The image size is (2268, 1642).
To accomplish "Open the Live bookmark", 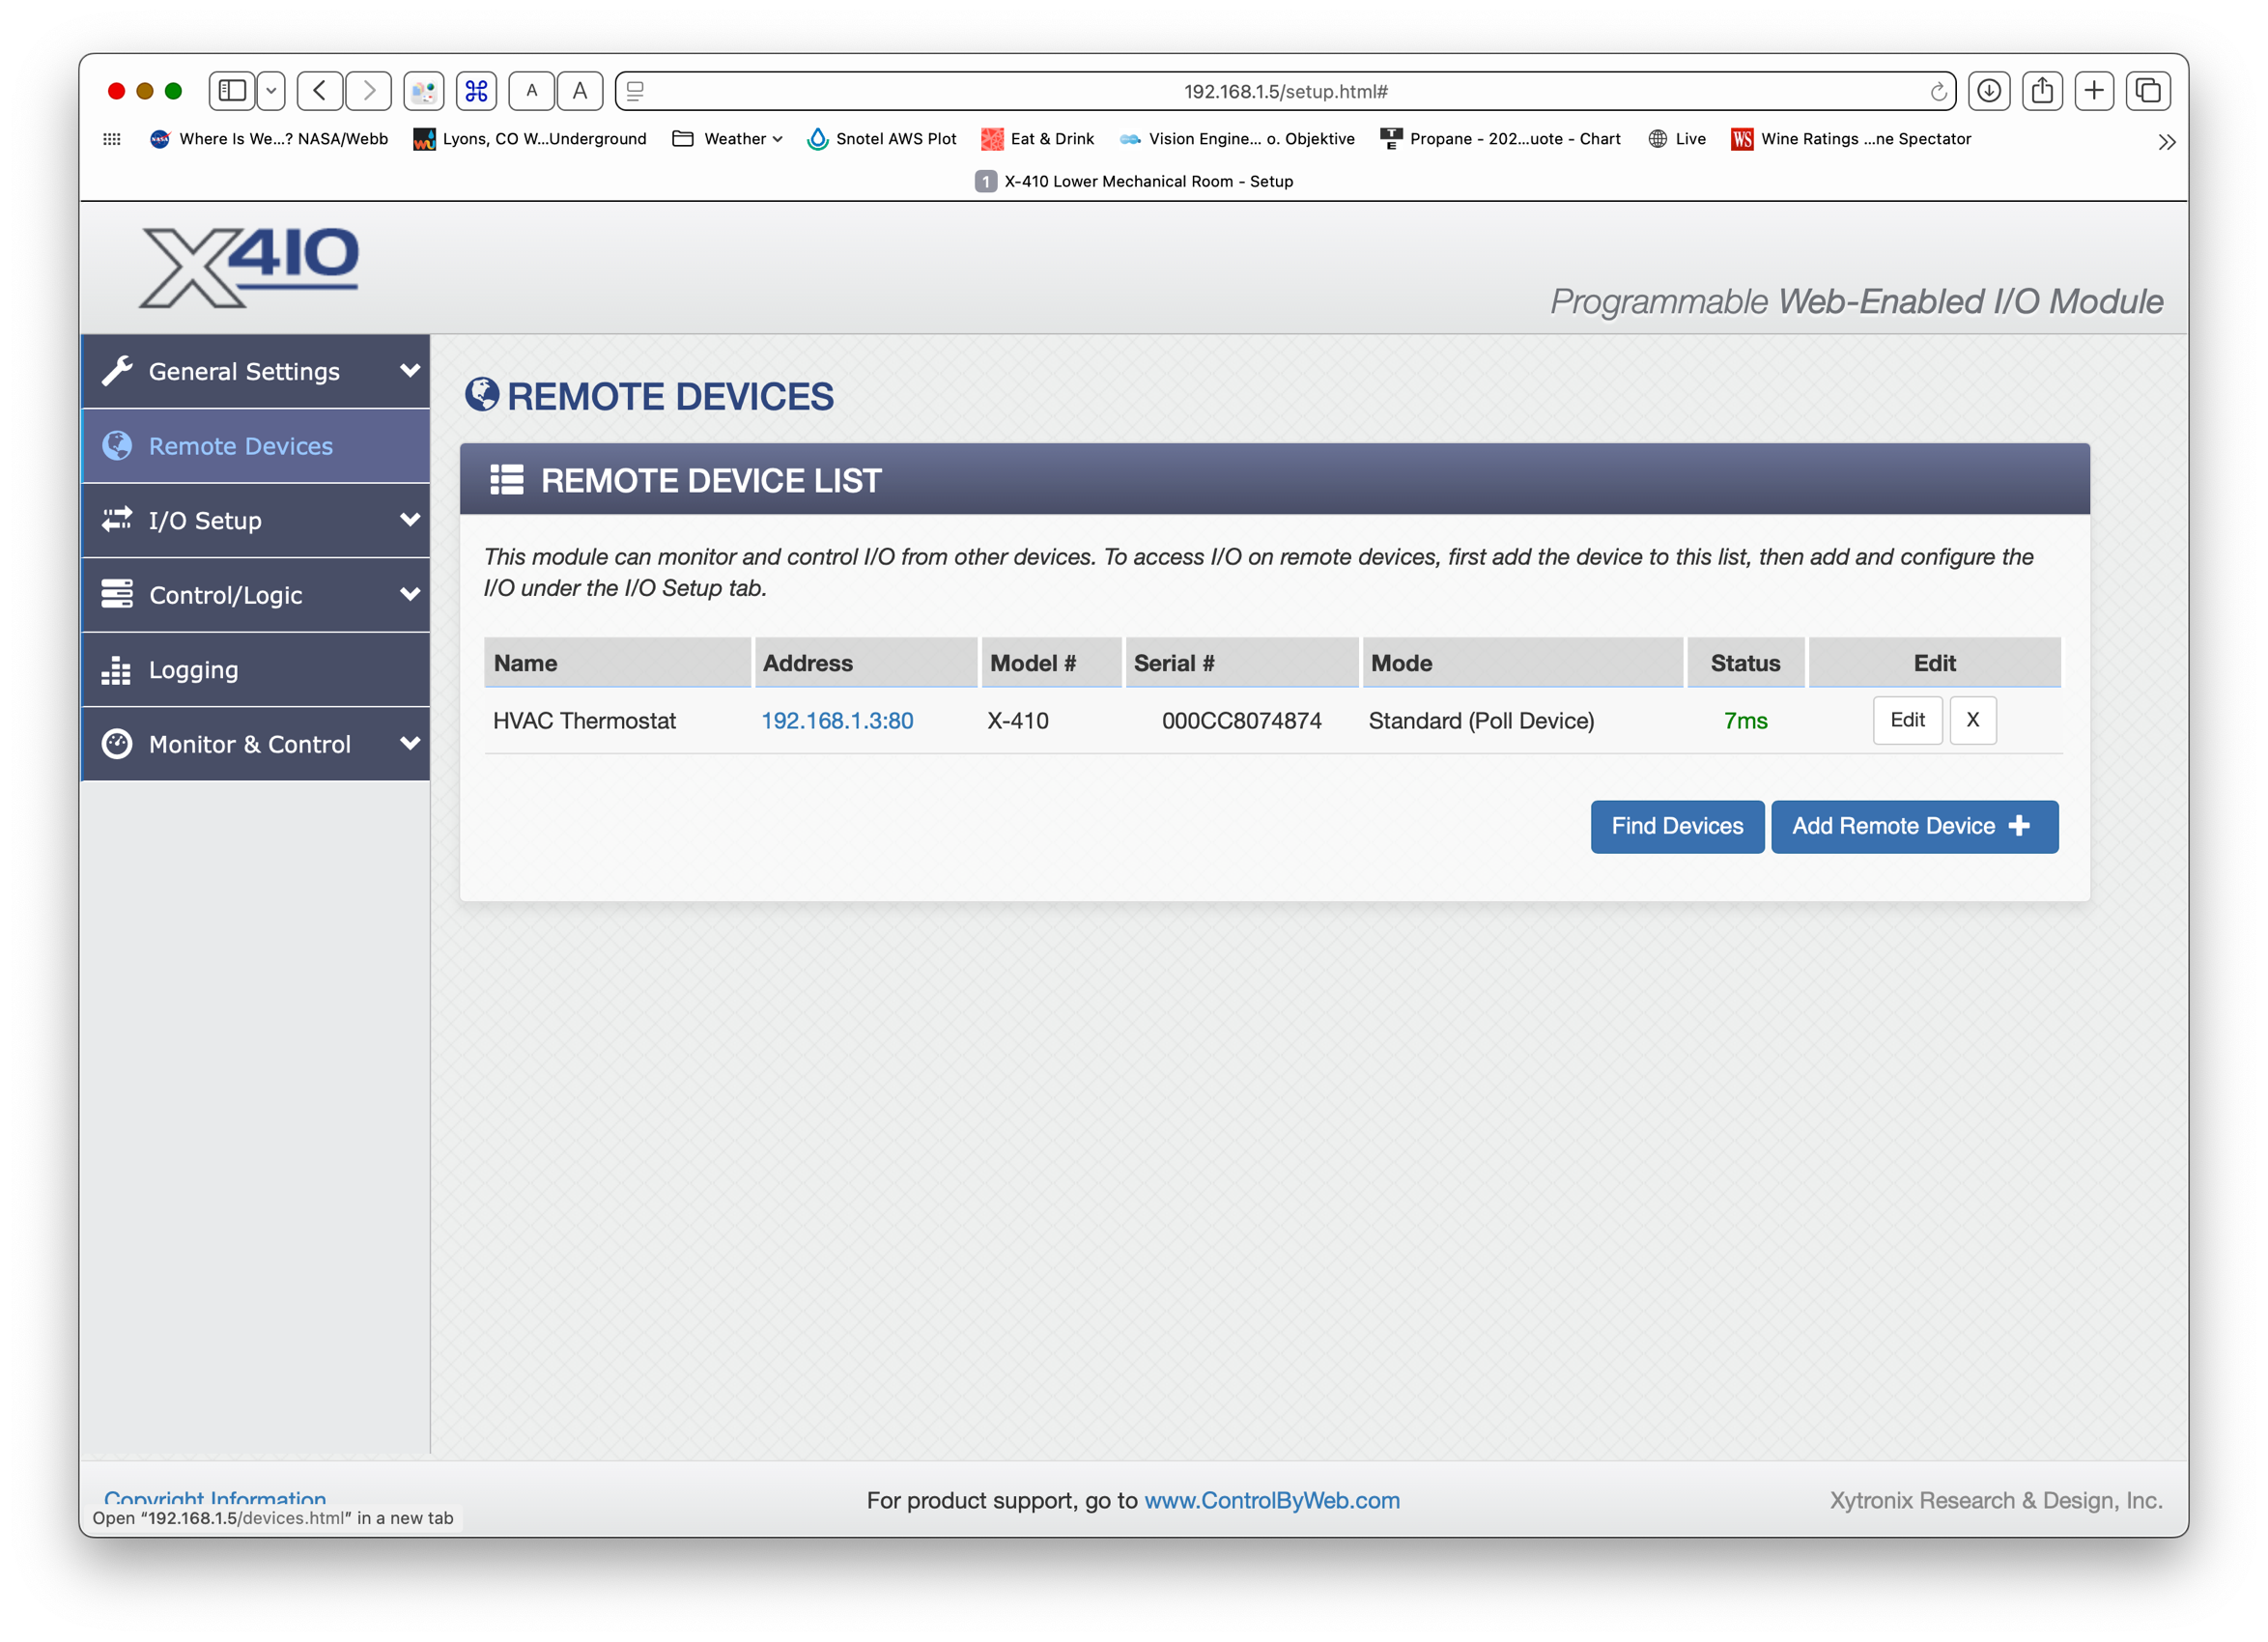I will pyautogui.click(x=1677, y=139).
